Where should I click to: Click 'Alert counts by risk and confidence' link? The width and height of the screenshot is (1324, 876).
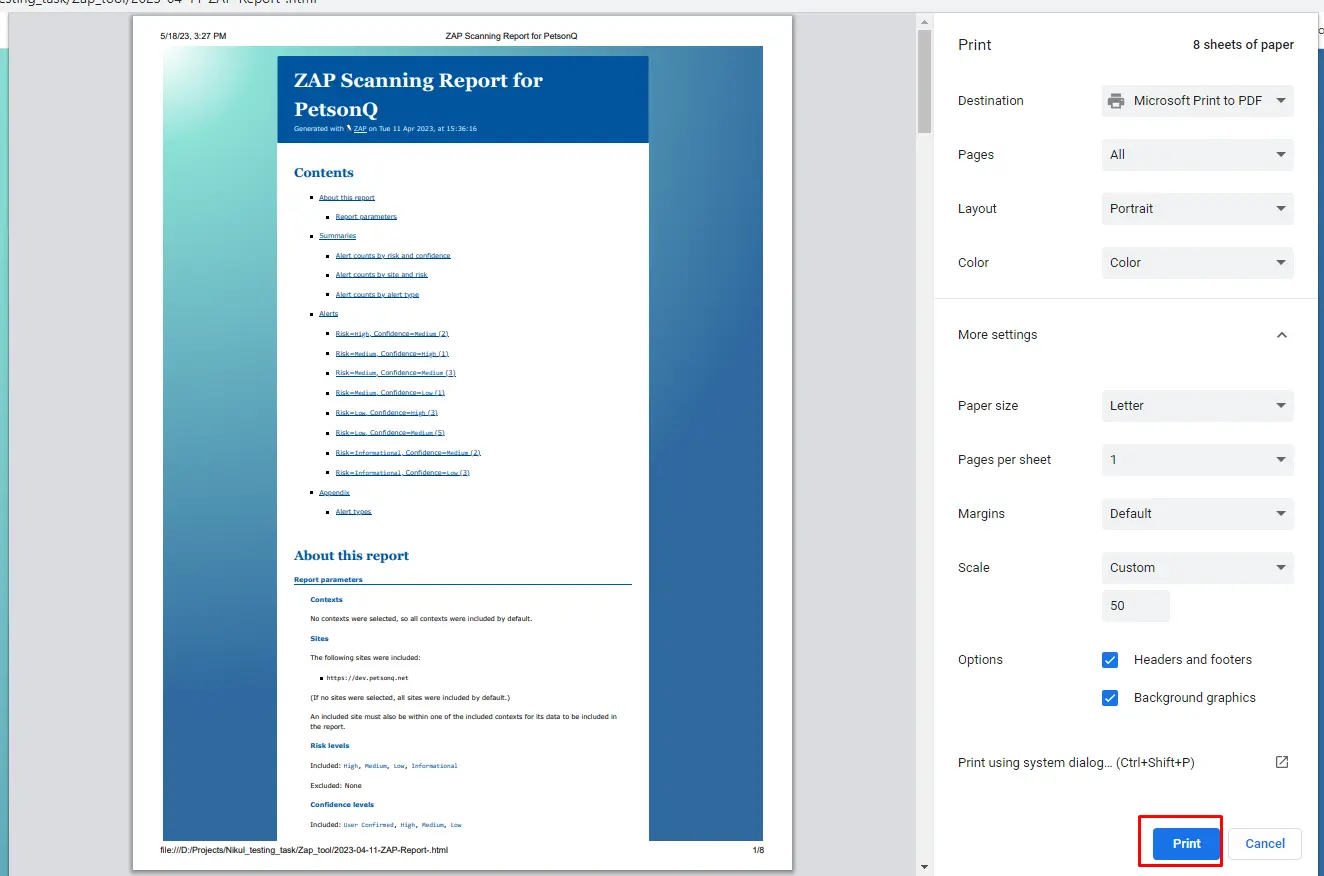pyautogui.click(x=393, y=256)
